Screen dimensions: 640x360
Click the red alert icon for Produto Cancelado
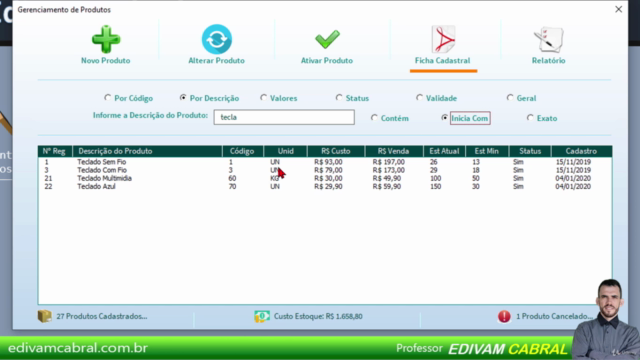[x=504, y=316]
